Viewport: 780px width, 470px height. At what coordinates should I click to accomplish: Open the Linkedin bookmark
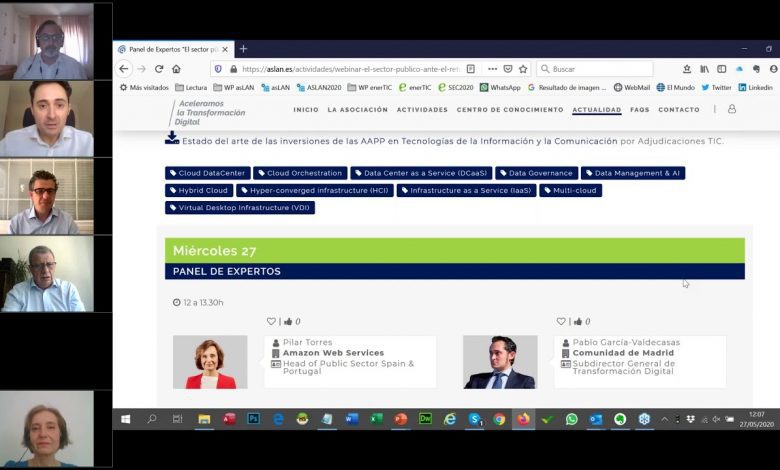[756, 88]
